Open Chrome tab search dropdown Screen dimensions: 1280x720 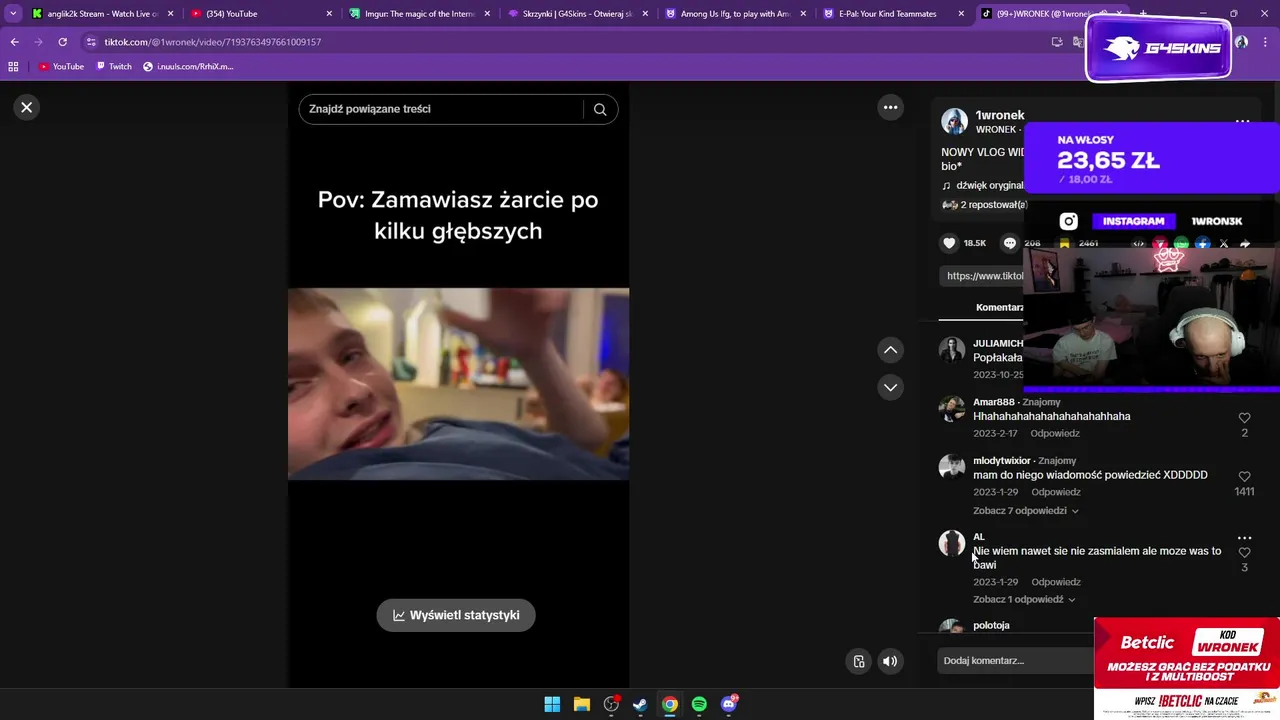coord(12,14)
